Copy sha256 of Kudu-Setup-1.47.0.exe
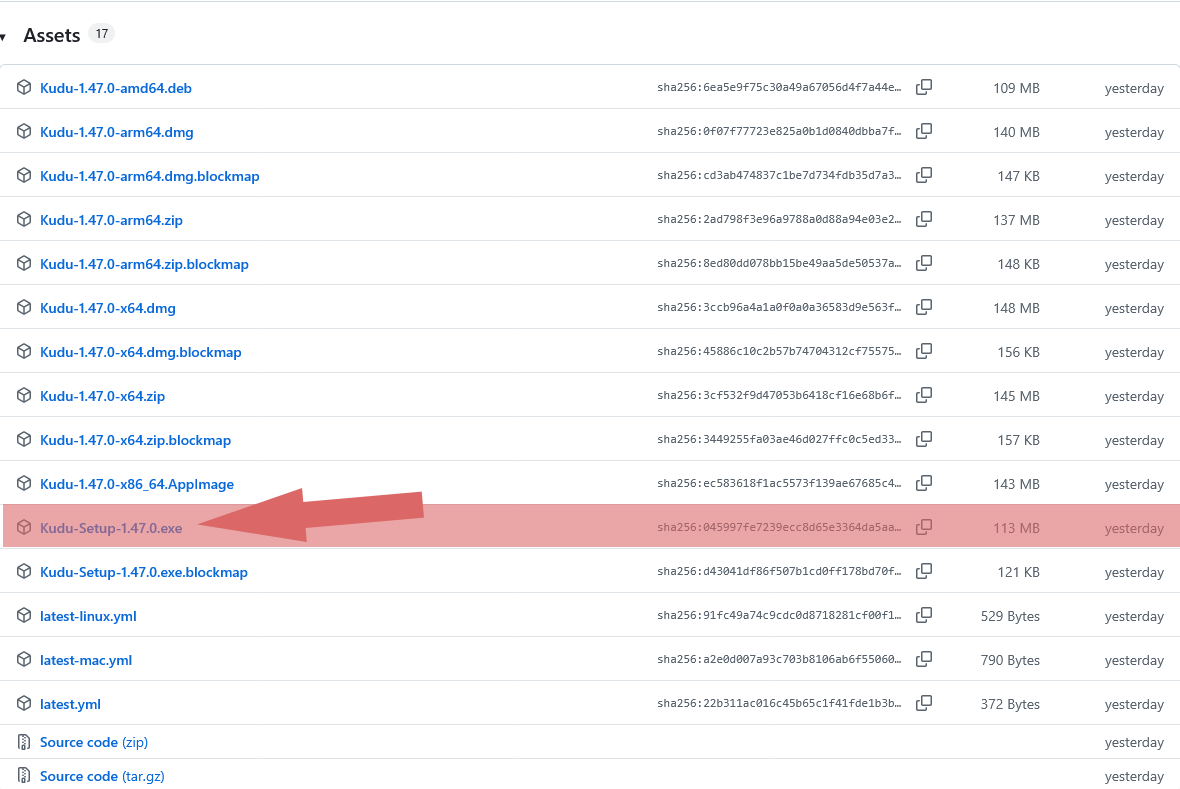Image resolution: width=1180 pixels, height=789 pixels. coord(924,527)
